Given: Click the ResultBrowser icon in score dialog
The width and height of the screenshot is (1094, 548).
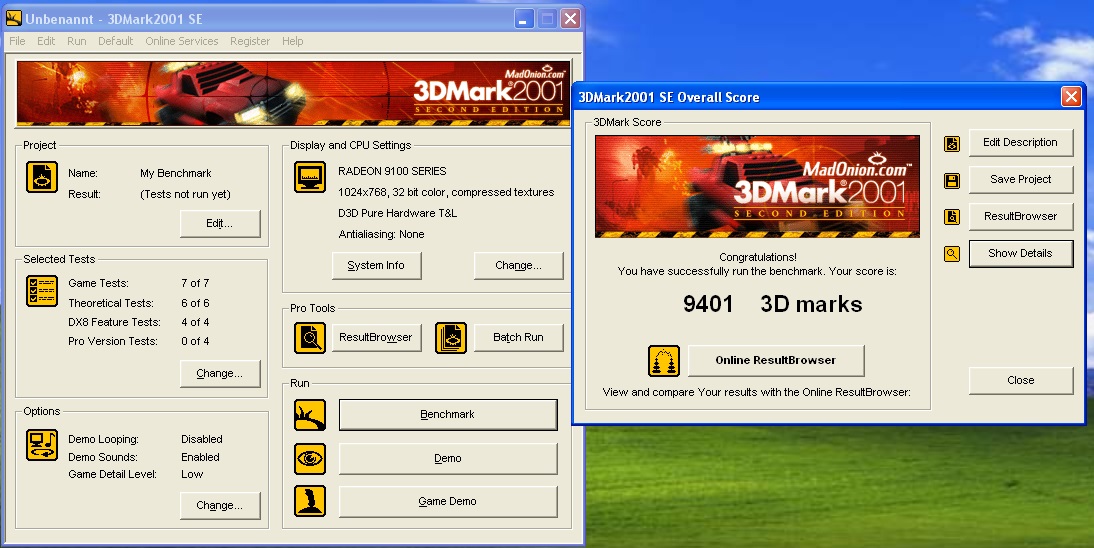Looking at the screenshot, I should [952, 217].
